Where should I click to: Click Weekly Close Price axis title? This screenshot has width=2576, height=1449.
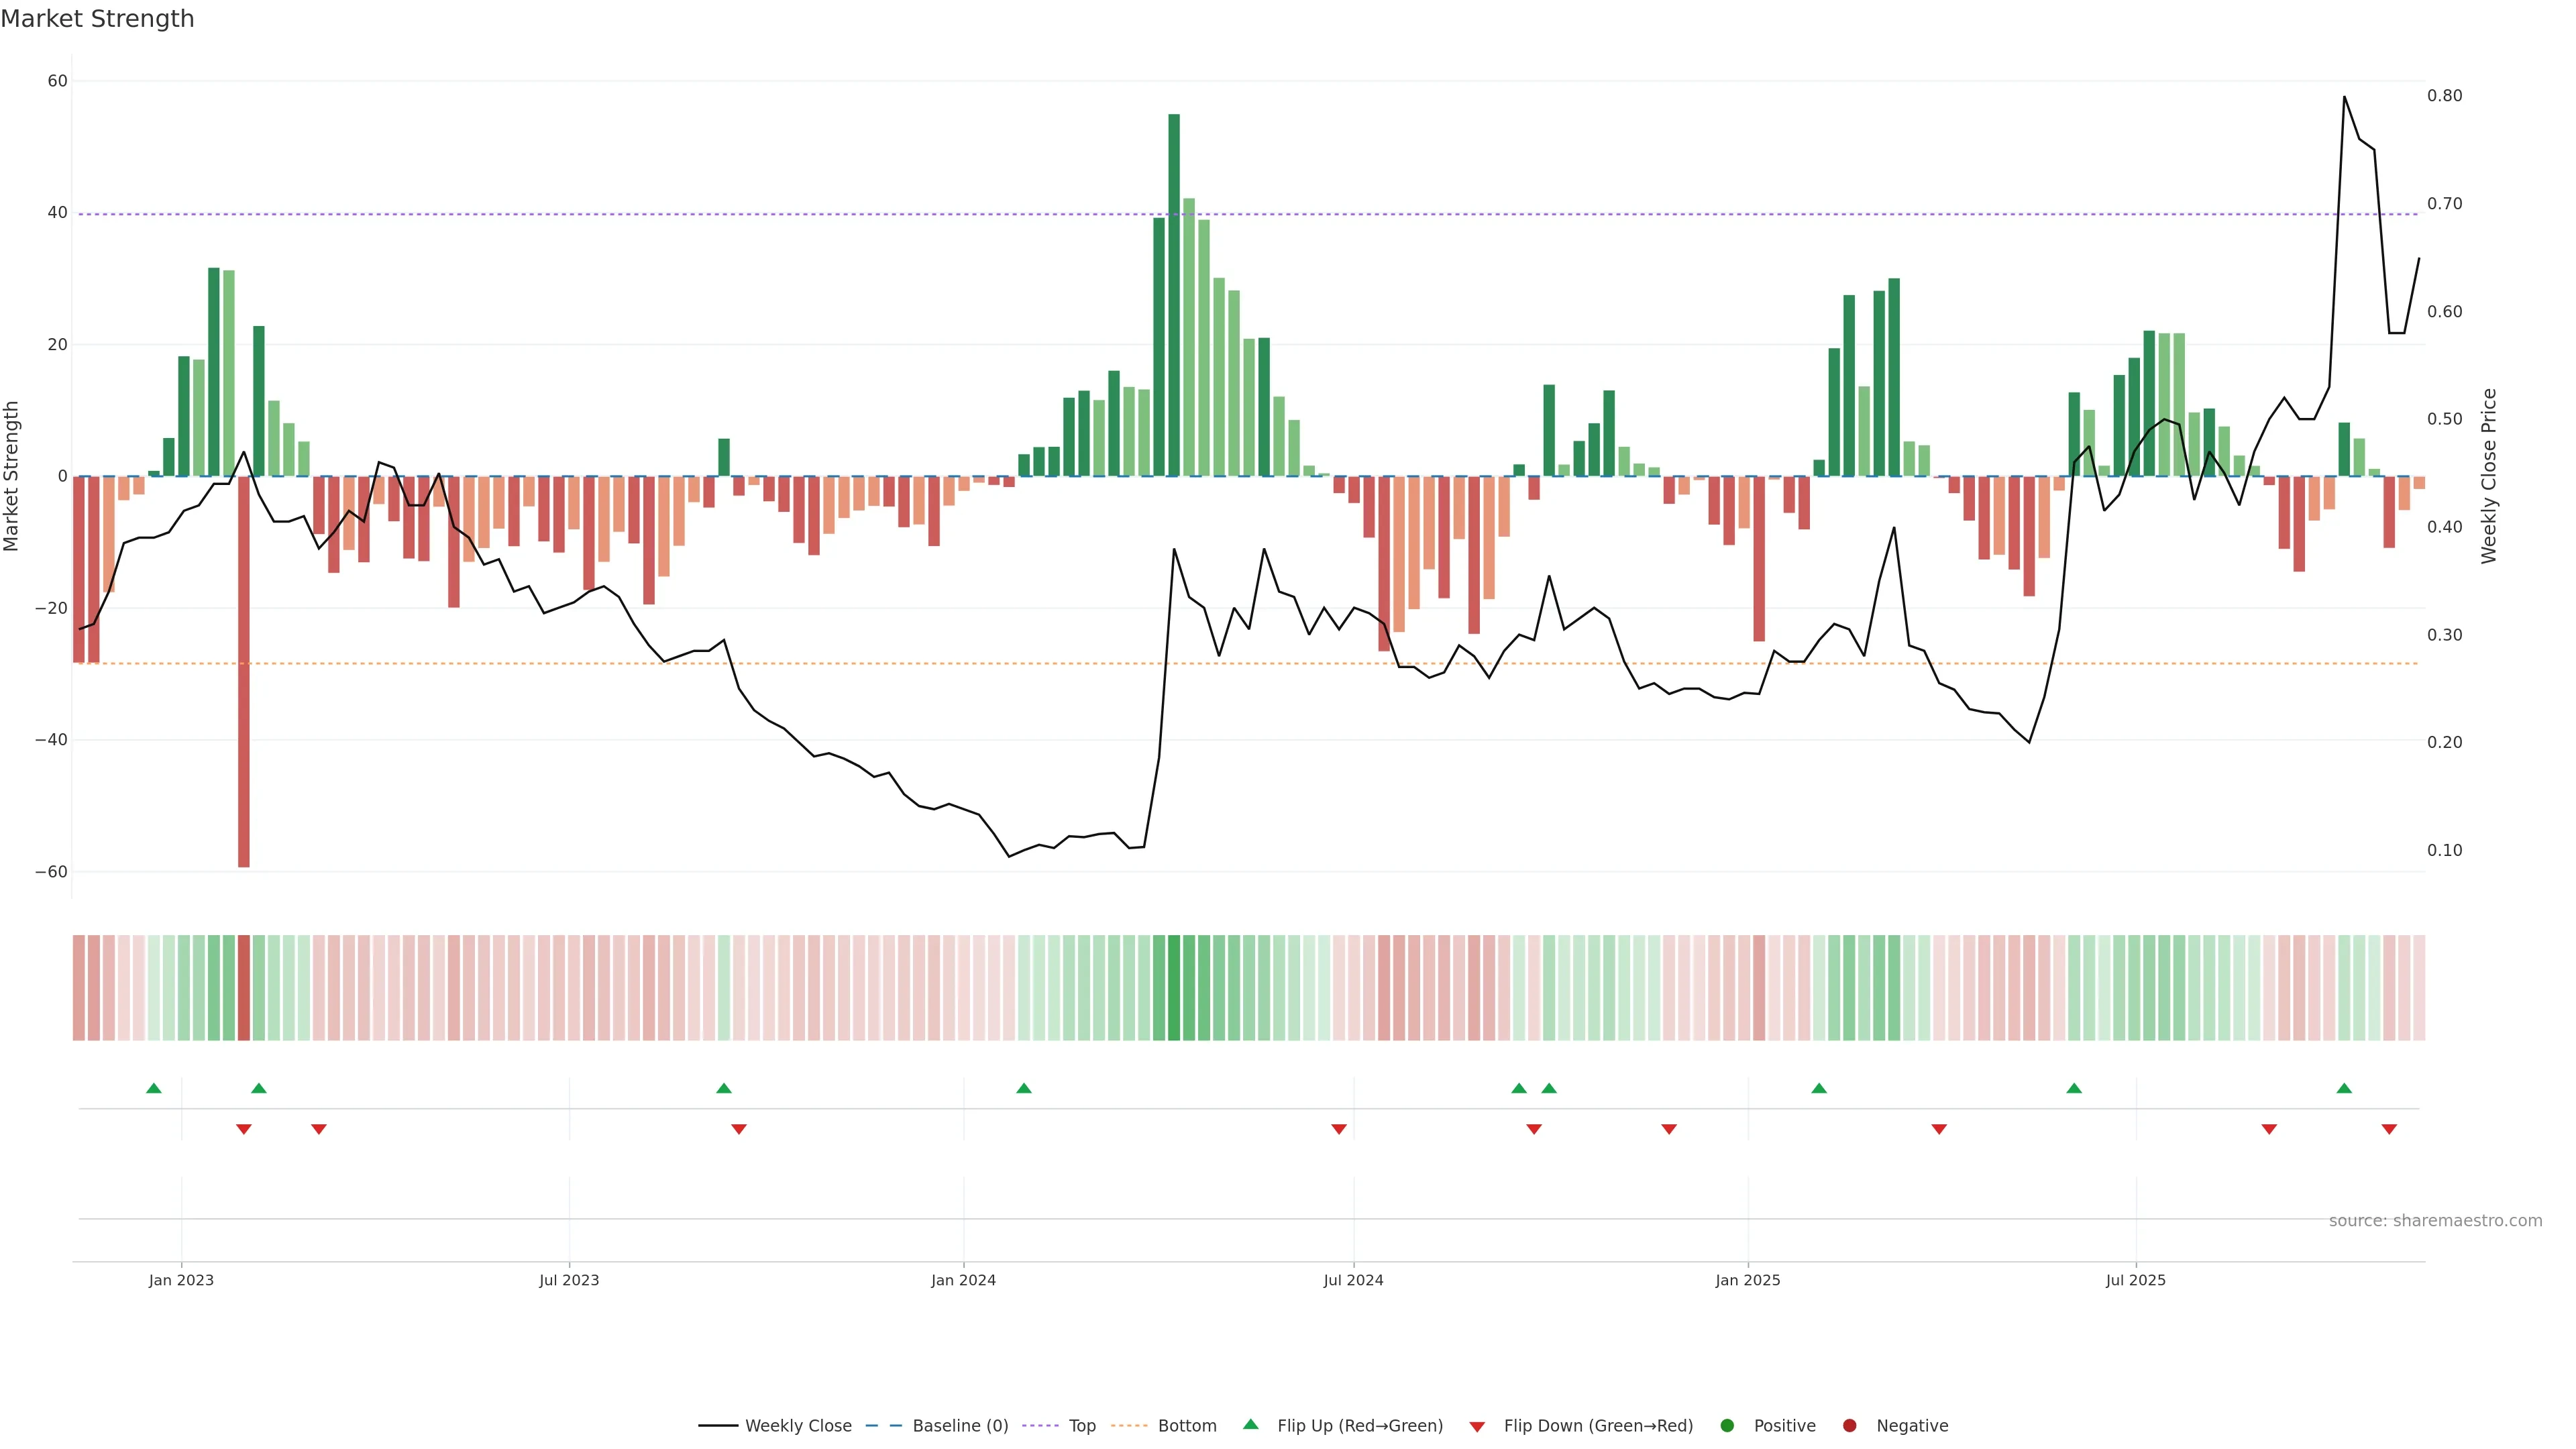point(2489,476)
